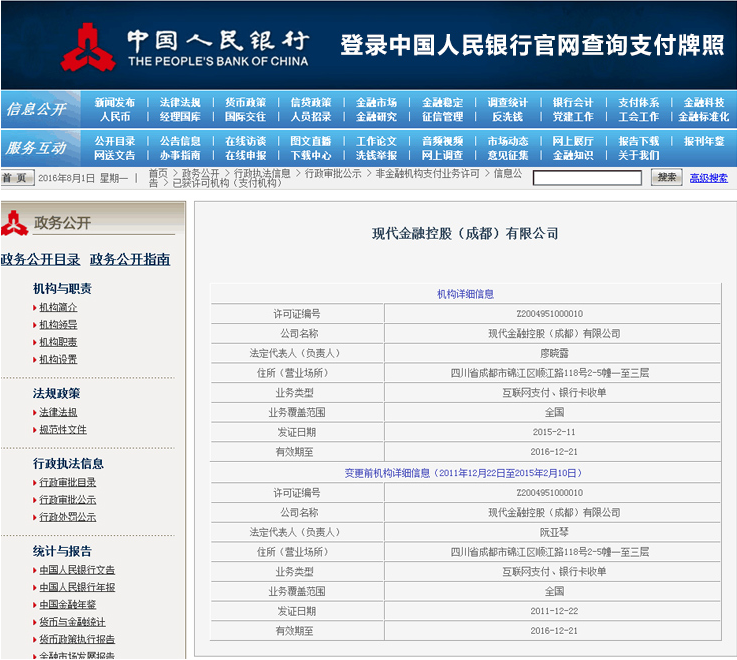The image size is (737, 660).
Task: Open 报刊年鉴 menu item
Action: (704, 141)
